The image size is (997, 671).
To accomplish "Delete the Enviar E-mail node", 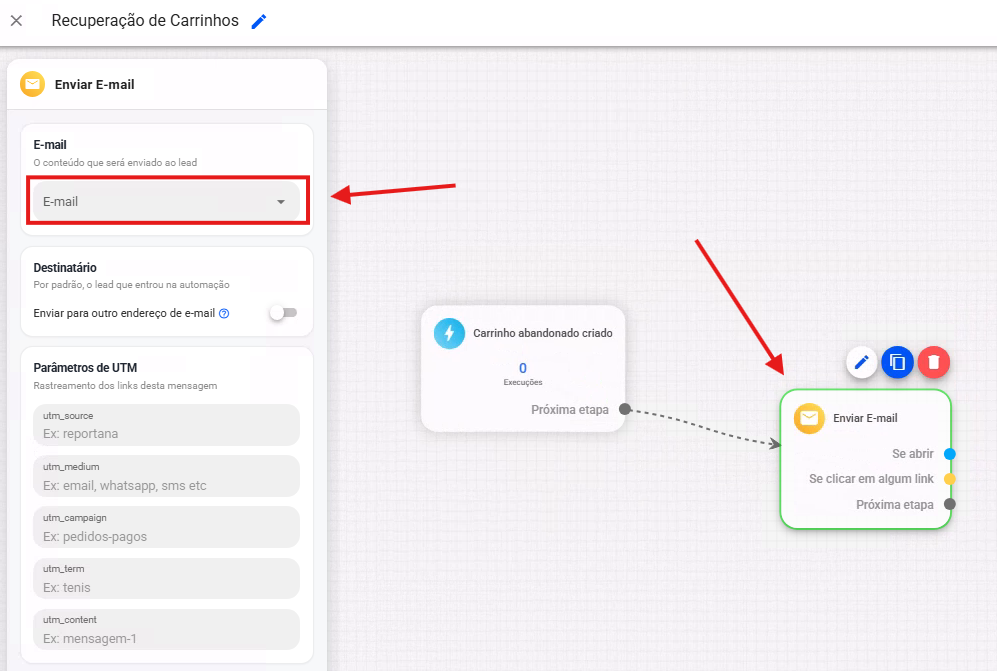I will tap(933, 363).
